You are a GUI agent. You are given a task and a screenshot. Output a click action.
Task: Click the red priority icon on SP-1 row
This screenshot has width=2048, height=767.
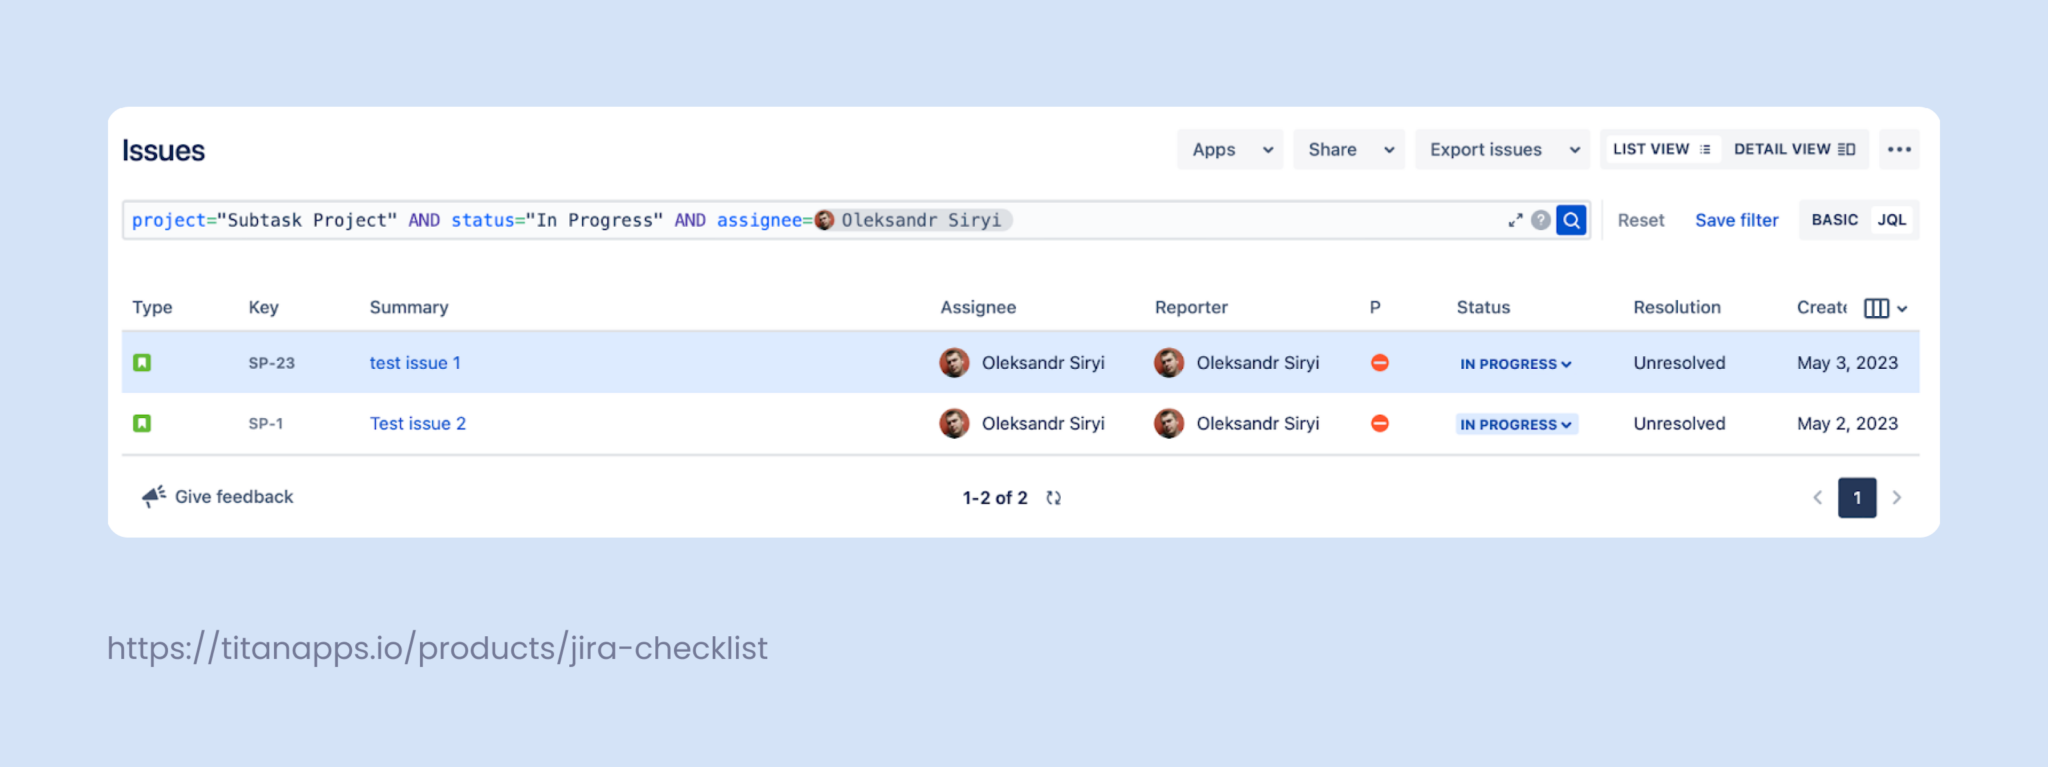pyautogui.click(x=1379, y=423)
